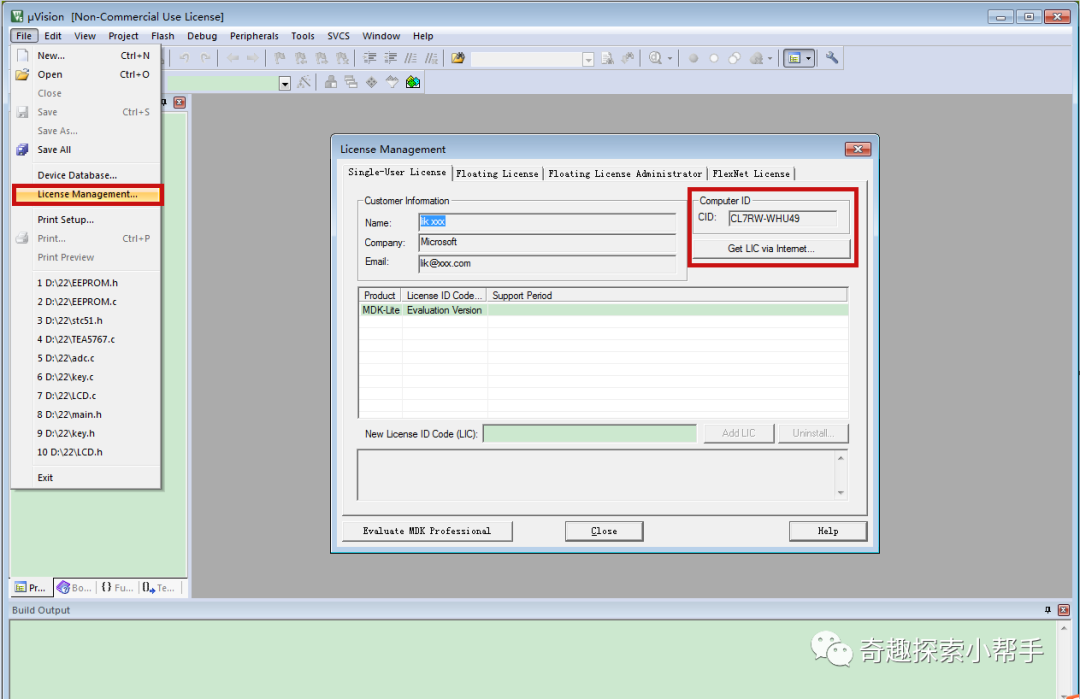Switch to Floating License Administrator tab

pos(625,174)
